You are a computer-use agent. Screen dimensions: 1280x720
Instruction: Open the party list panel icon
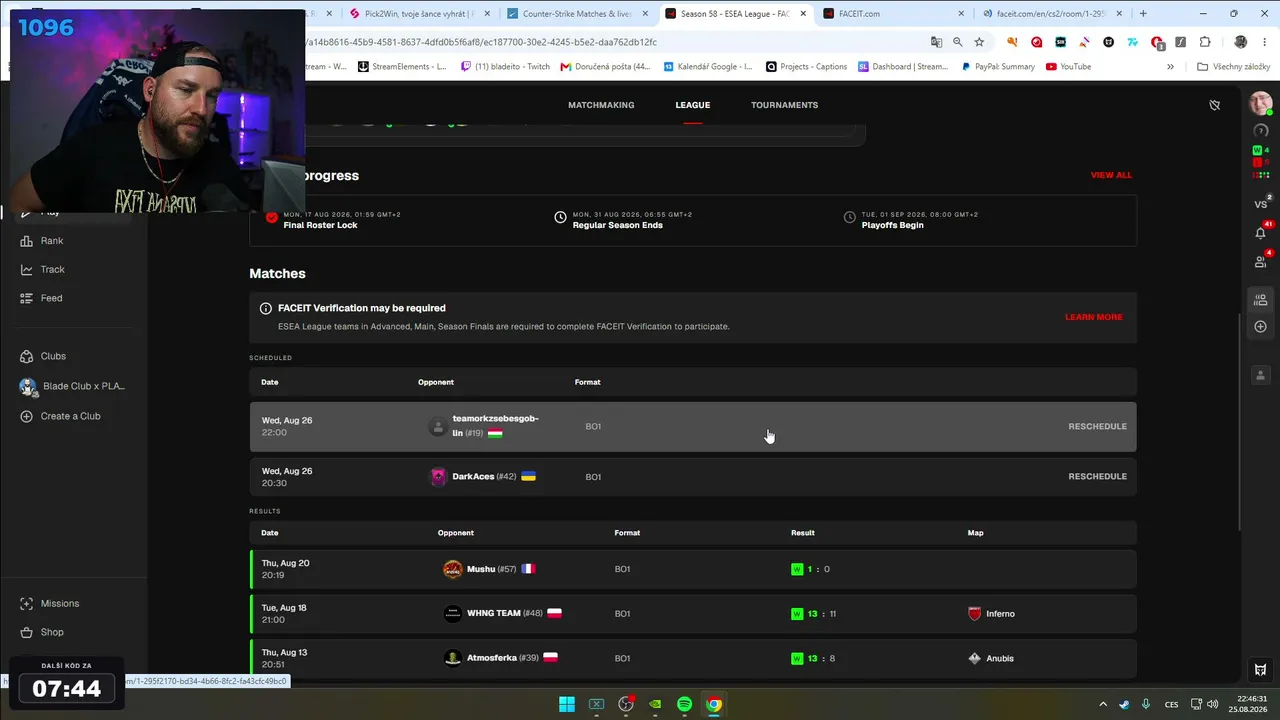pos(1260,298)
